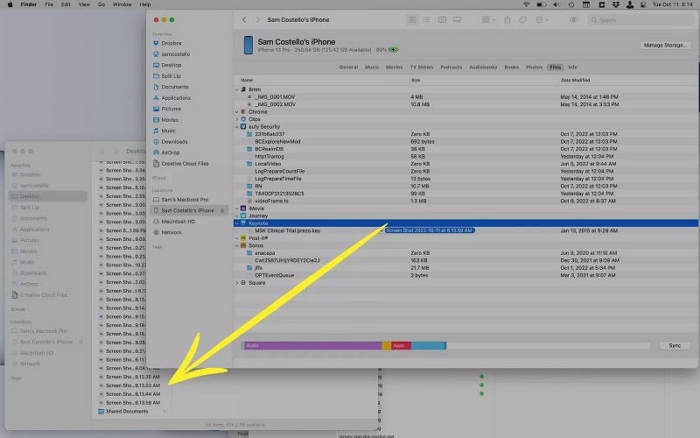Click the eject icon beside Sam Costello's iPhone
The width and height of the screenshot is (700, 438).
pyautogui.click(x=221, y=211)
